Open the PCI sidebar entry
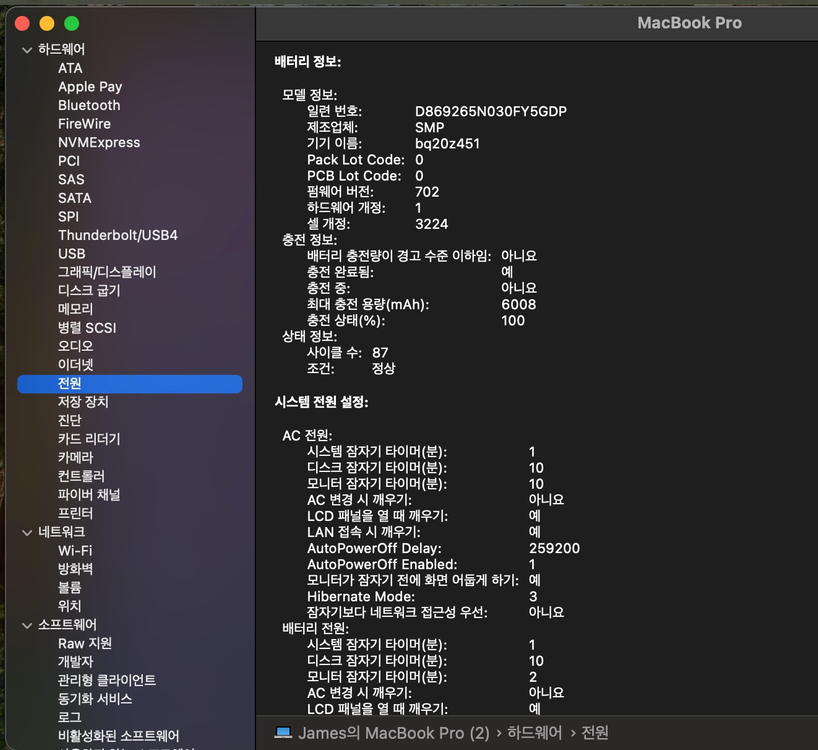 point(69,161)
